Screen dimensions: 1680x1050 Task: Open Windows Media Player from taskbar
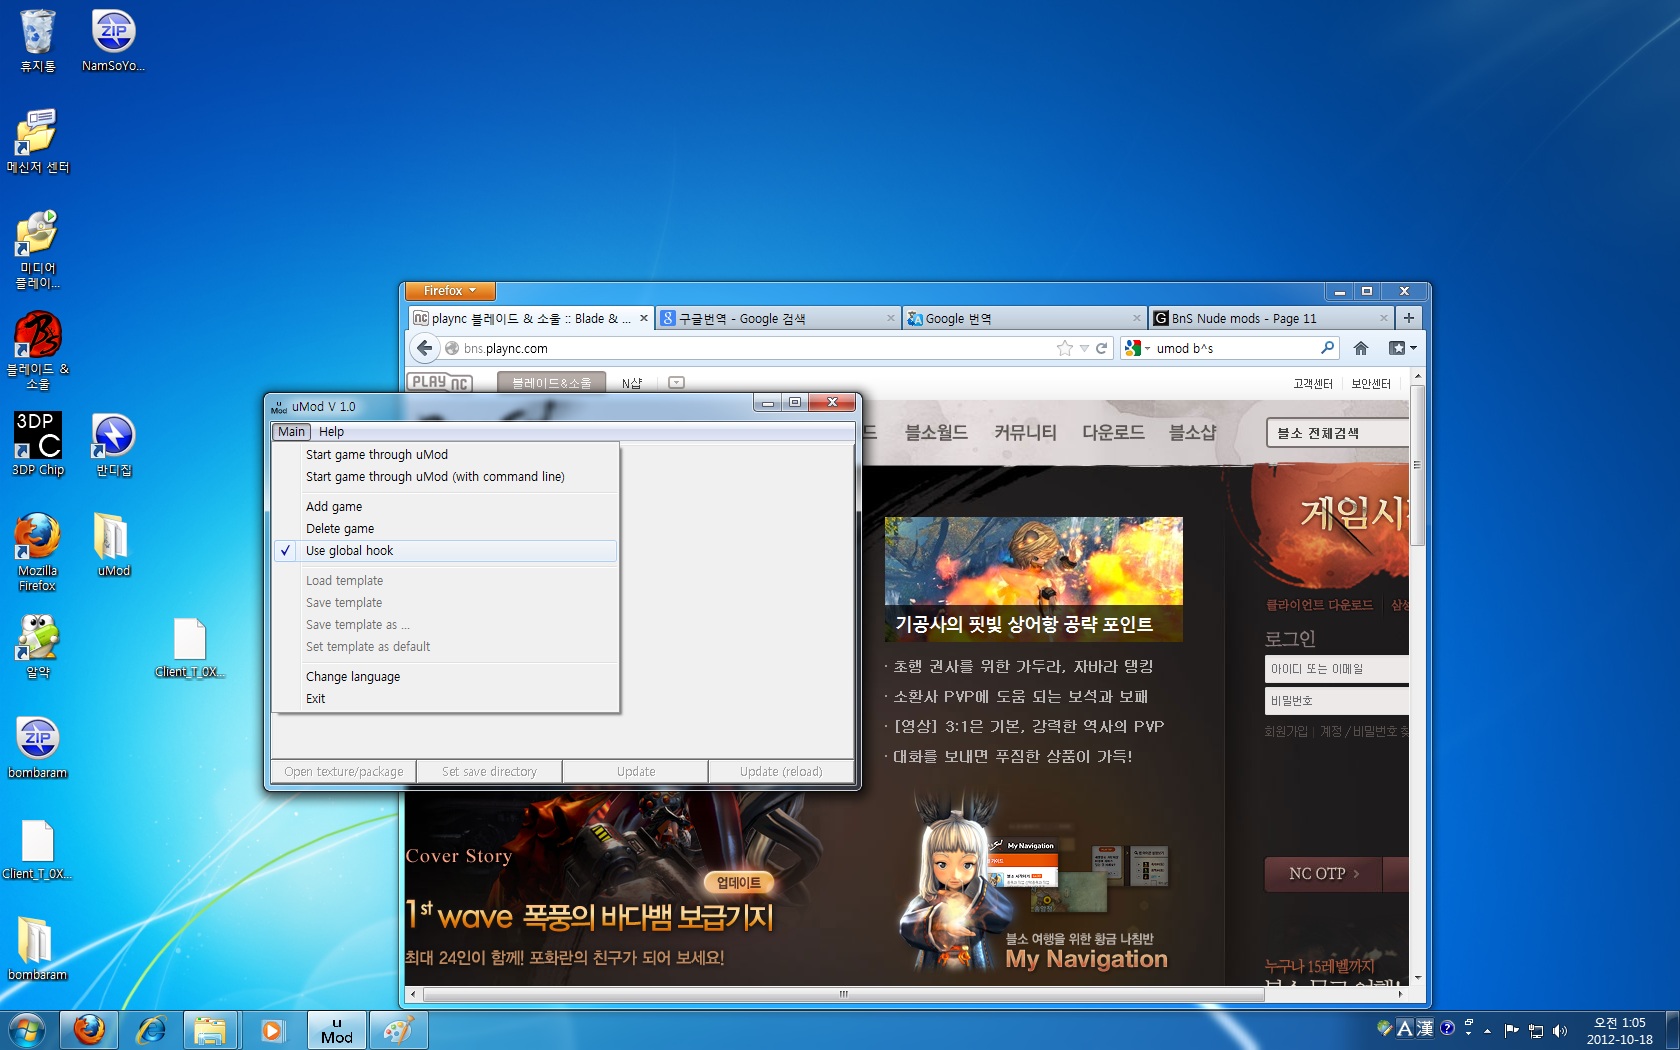[x=272, y=1030]
